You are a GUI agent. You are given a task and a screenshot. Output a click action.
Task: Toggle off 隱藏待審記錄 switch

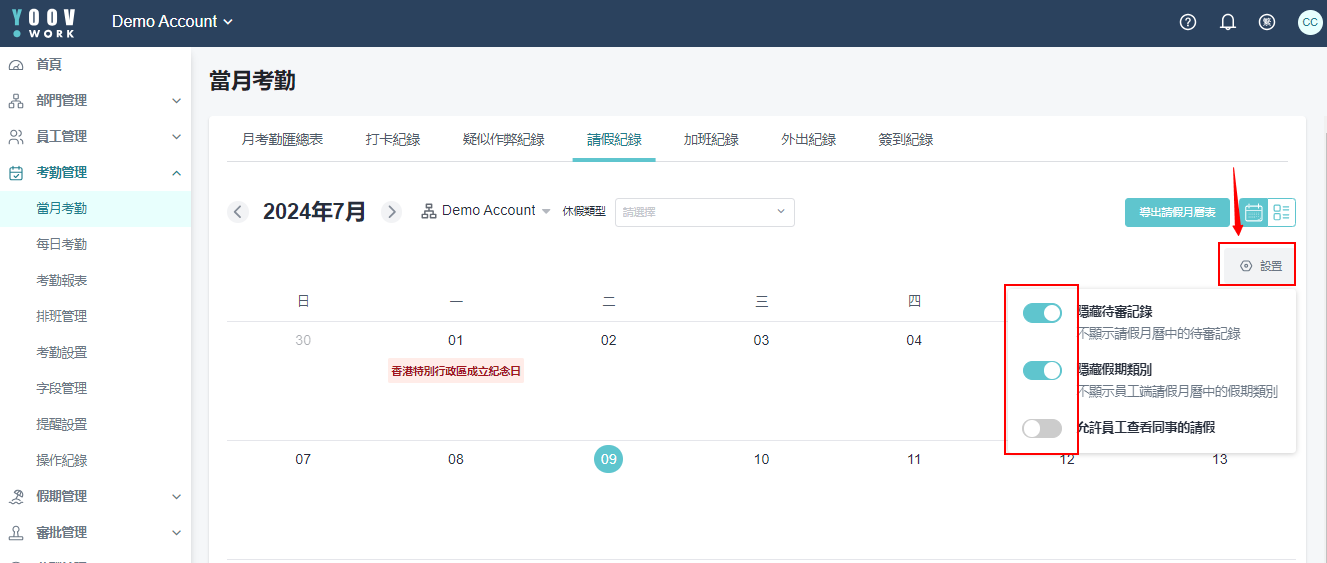coord(1042,313)
